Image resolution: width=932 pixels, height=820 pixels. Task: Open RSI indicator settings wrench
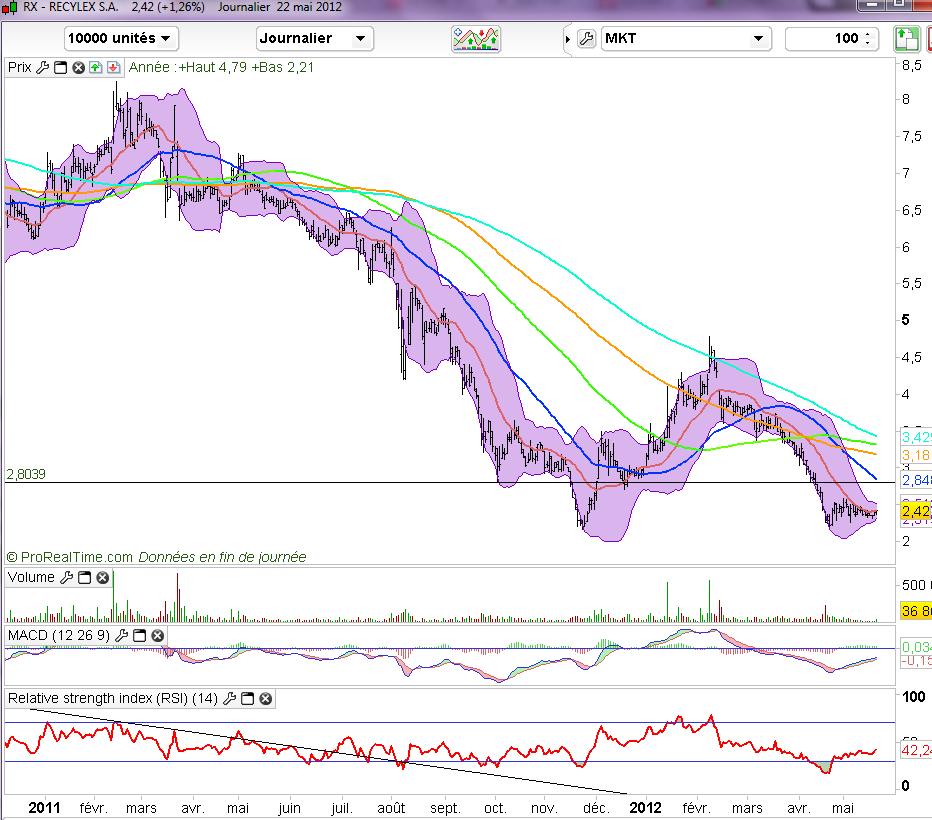point(231,699)
